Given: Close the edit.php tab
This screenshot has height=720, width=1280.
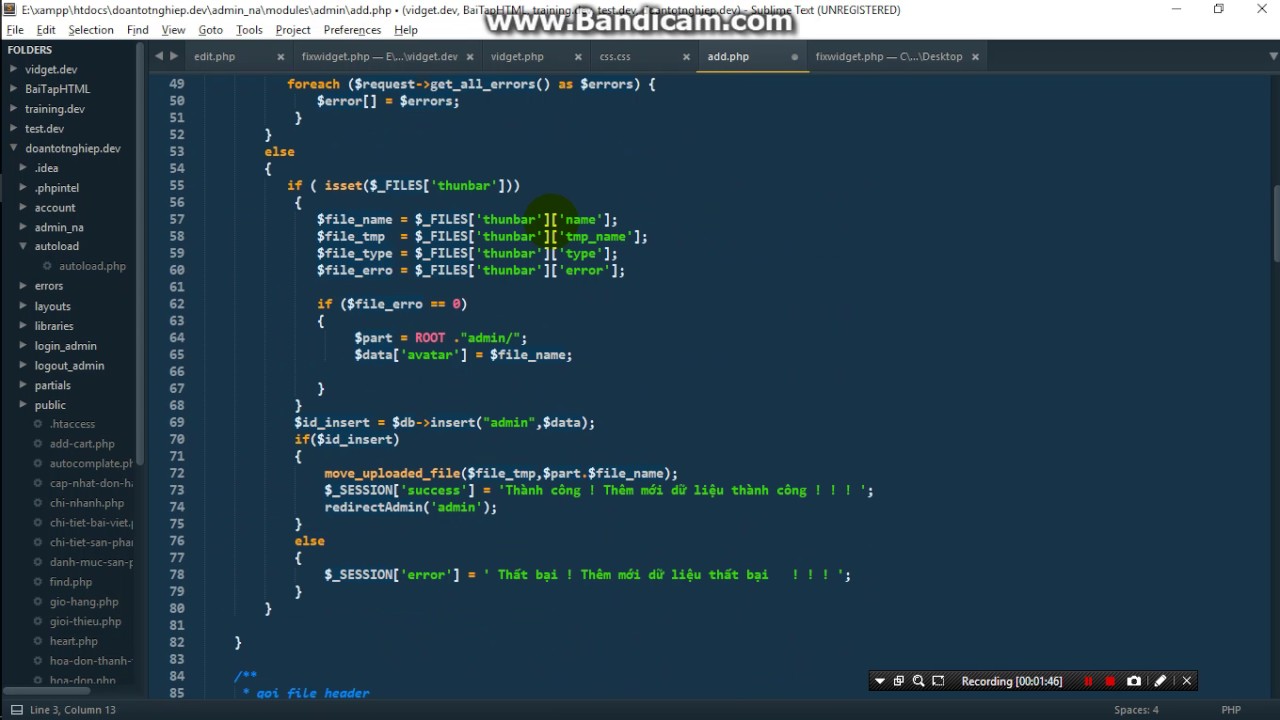Looking at the screenshot, I should click(x=280, y=57).
